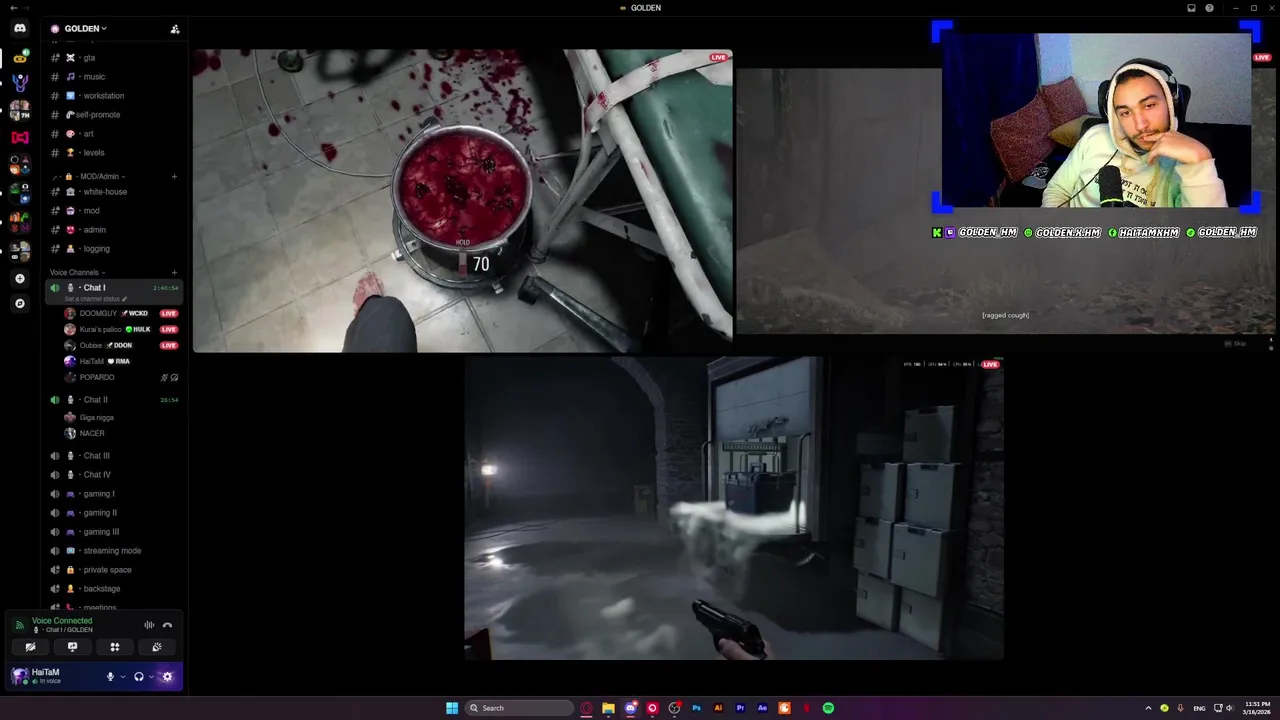Screen dimensions: 1280x720
Task: Click the invite members icon beside GOLDEN
Action: point(175,29)
